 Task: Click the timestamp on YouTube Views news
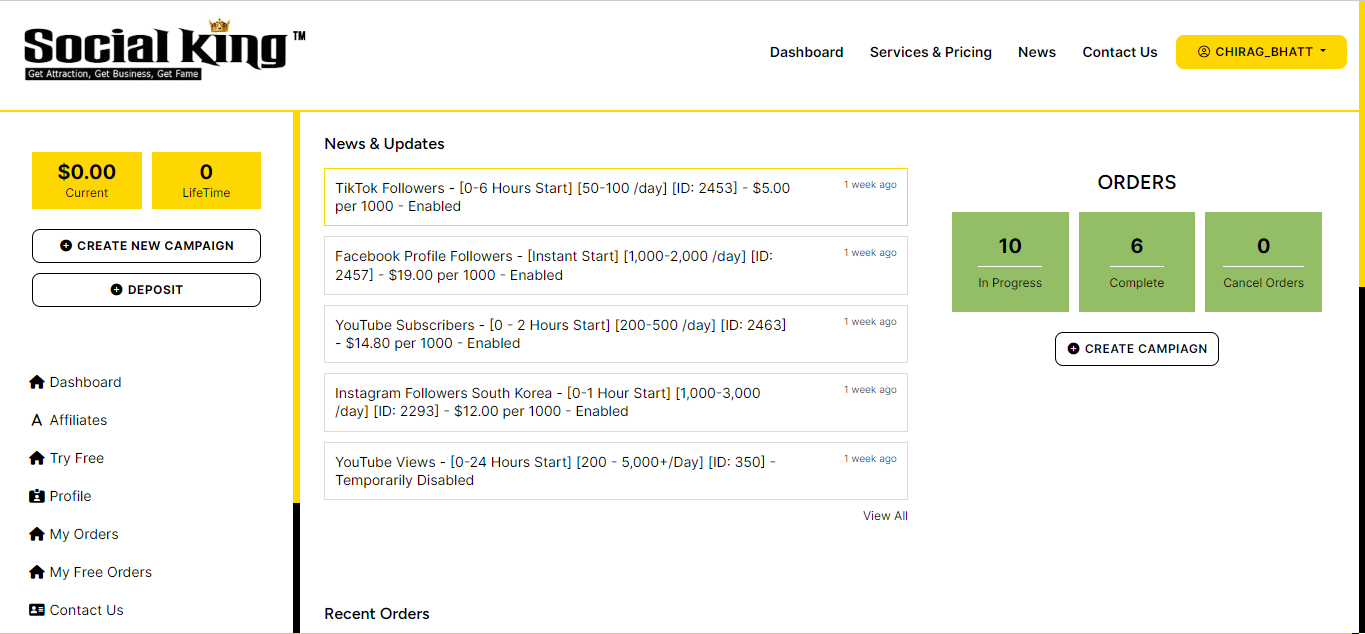pos(870,459)
